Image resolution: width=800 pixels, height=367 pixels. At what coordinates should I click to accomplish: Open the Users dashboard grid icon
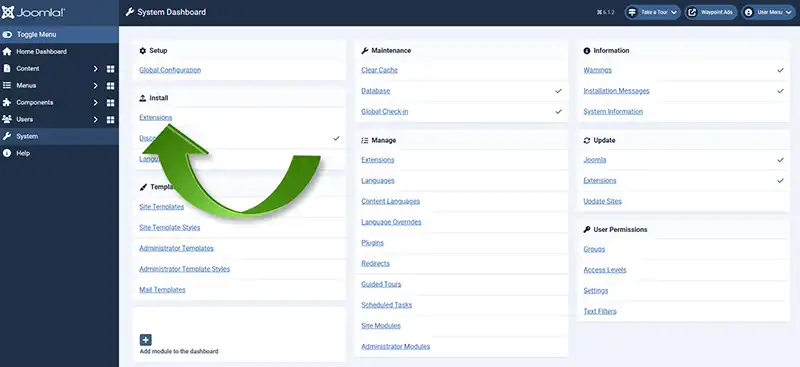coord(110,119)
